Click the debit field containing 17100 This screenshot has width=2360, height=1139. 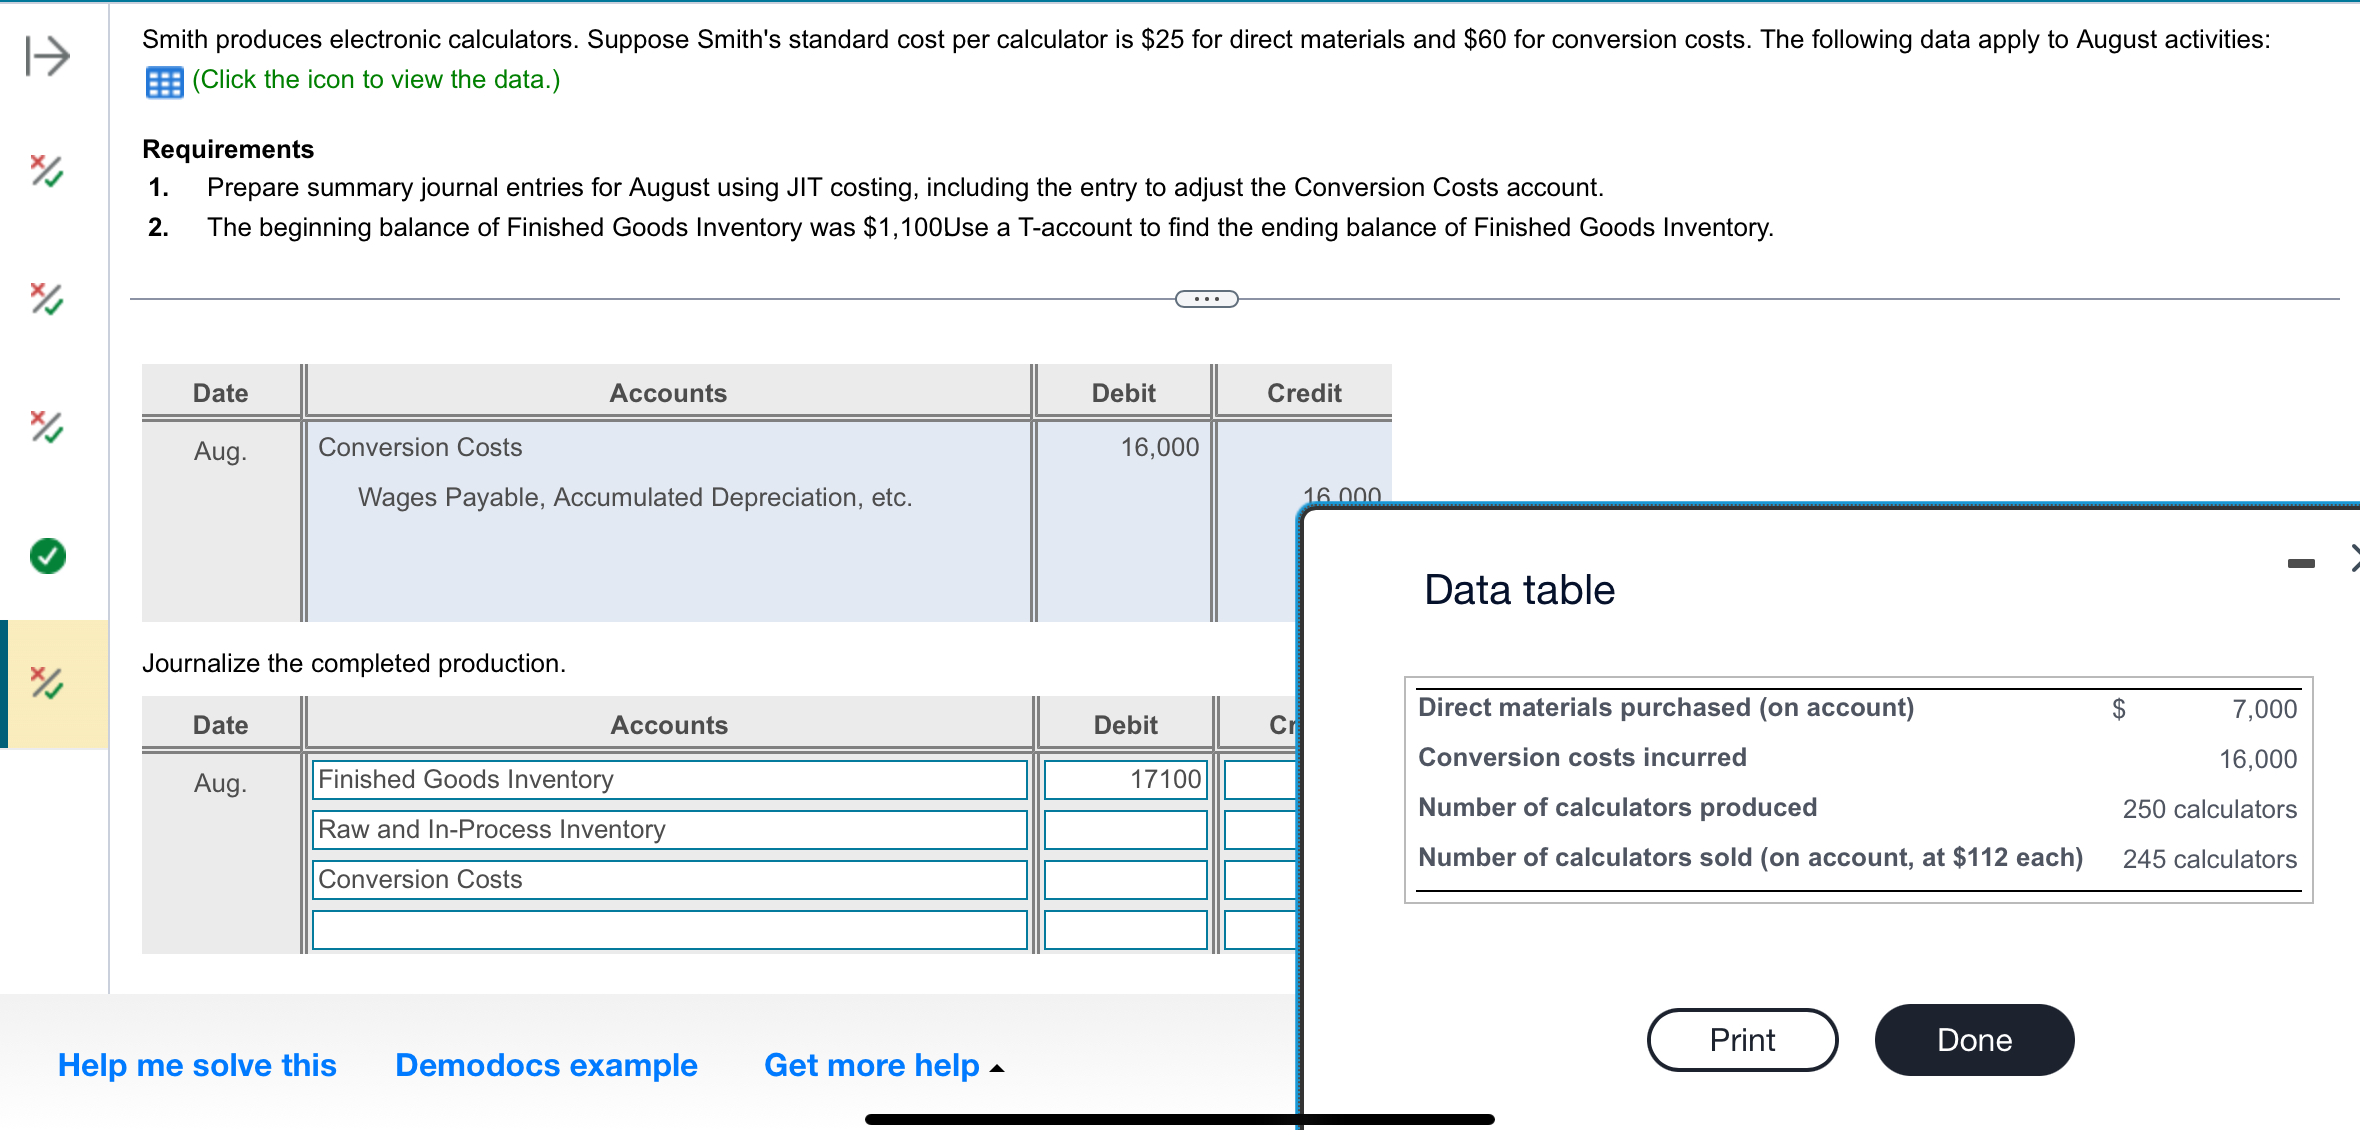point(1124,780)
